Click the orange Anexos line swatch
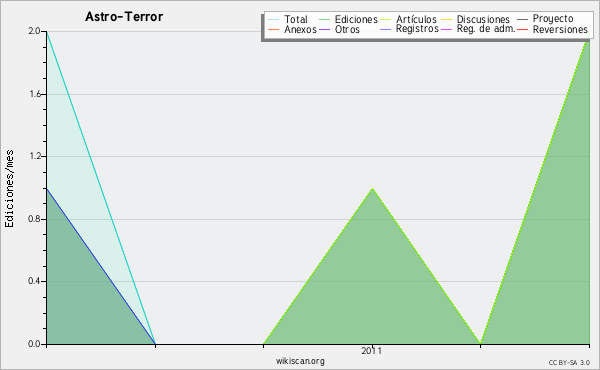The width and height of the screenshot is (600, 370). [x=274, y=29]
